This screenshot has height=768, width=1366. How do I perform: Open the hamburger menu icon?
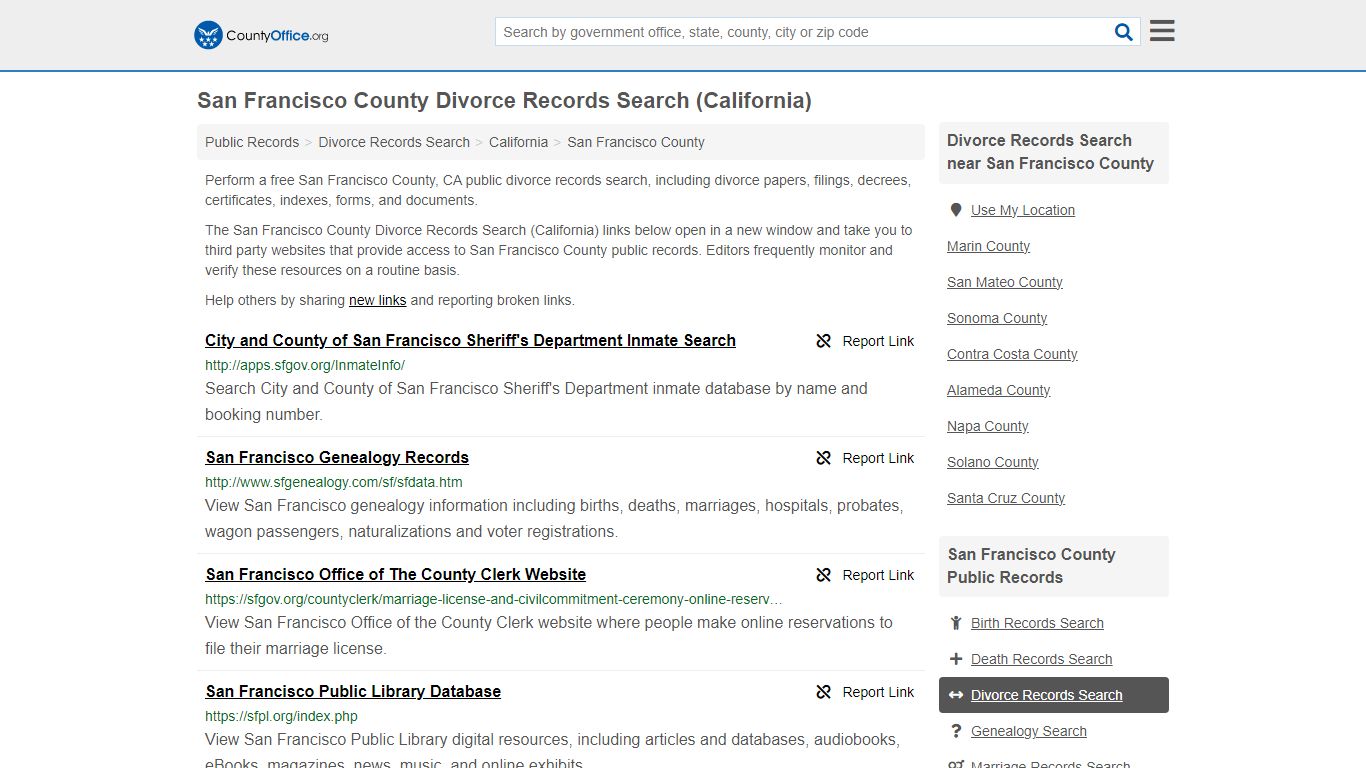tap(1162, 31)
